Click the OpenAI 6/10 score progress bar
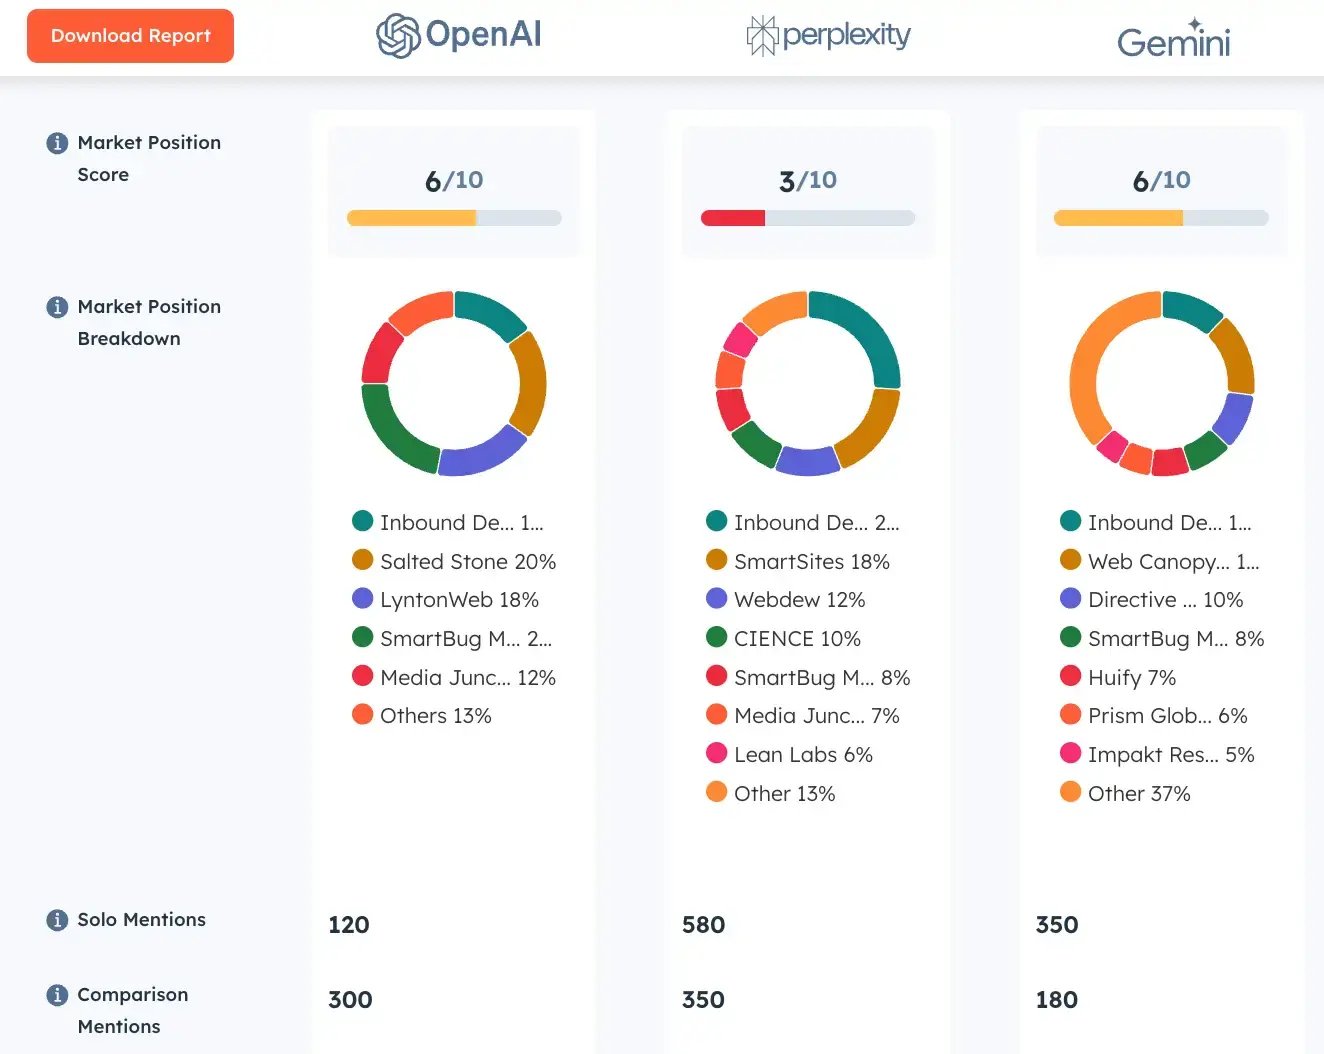Viewport: 1324px width, 1054px height. coord(454,218)
